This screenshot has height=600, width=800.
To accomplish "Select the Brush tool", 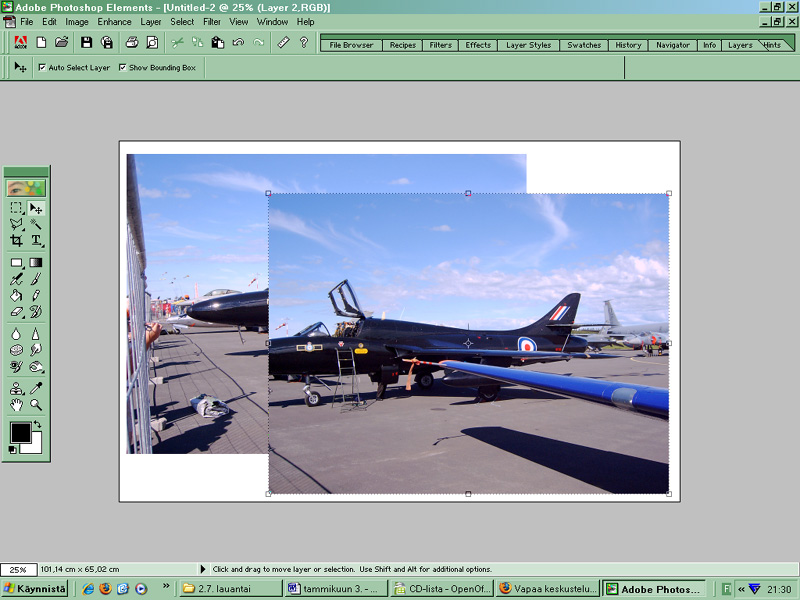I will click(36, 279).
